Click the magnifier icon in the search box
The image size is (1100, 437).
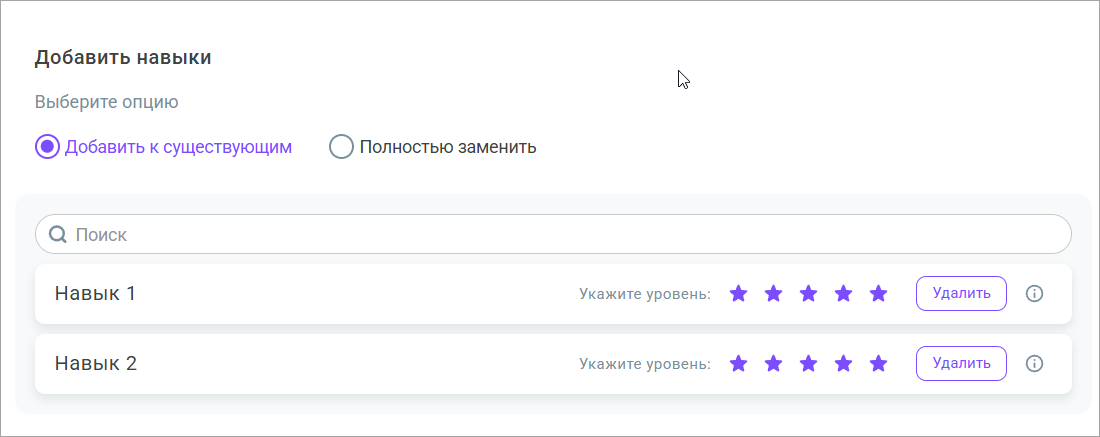[x=58, y=235]
